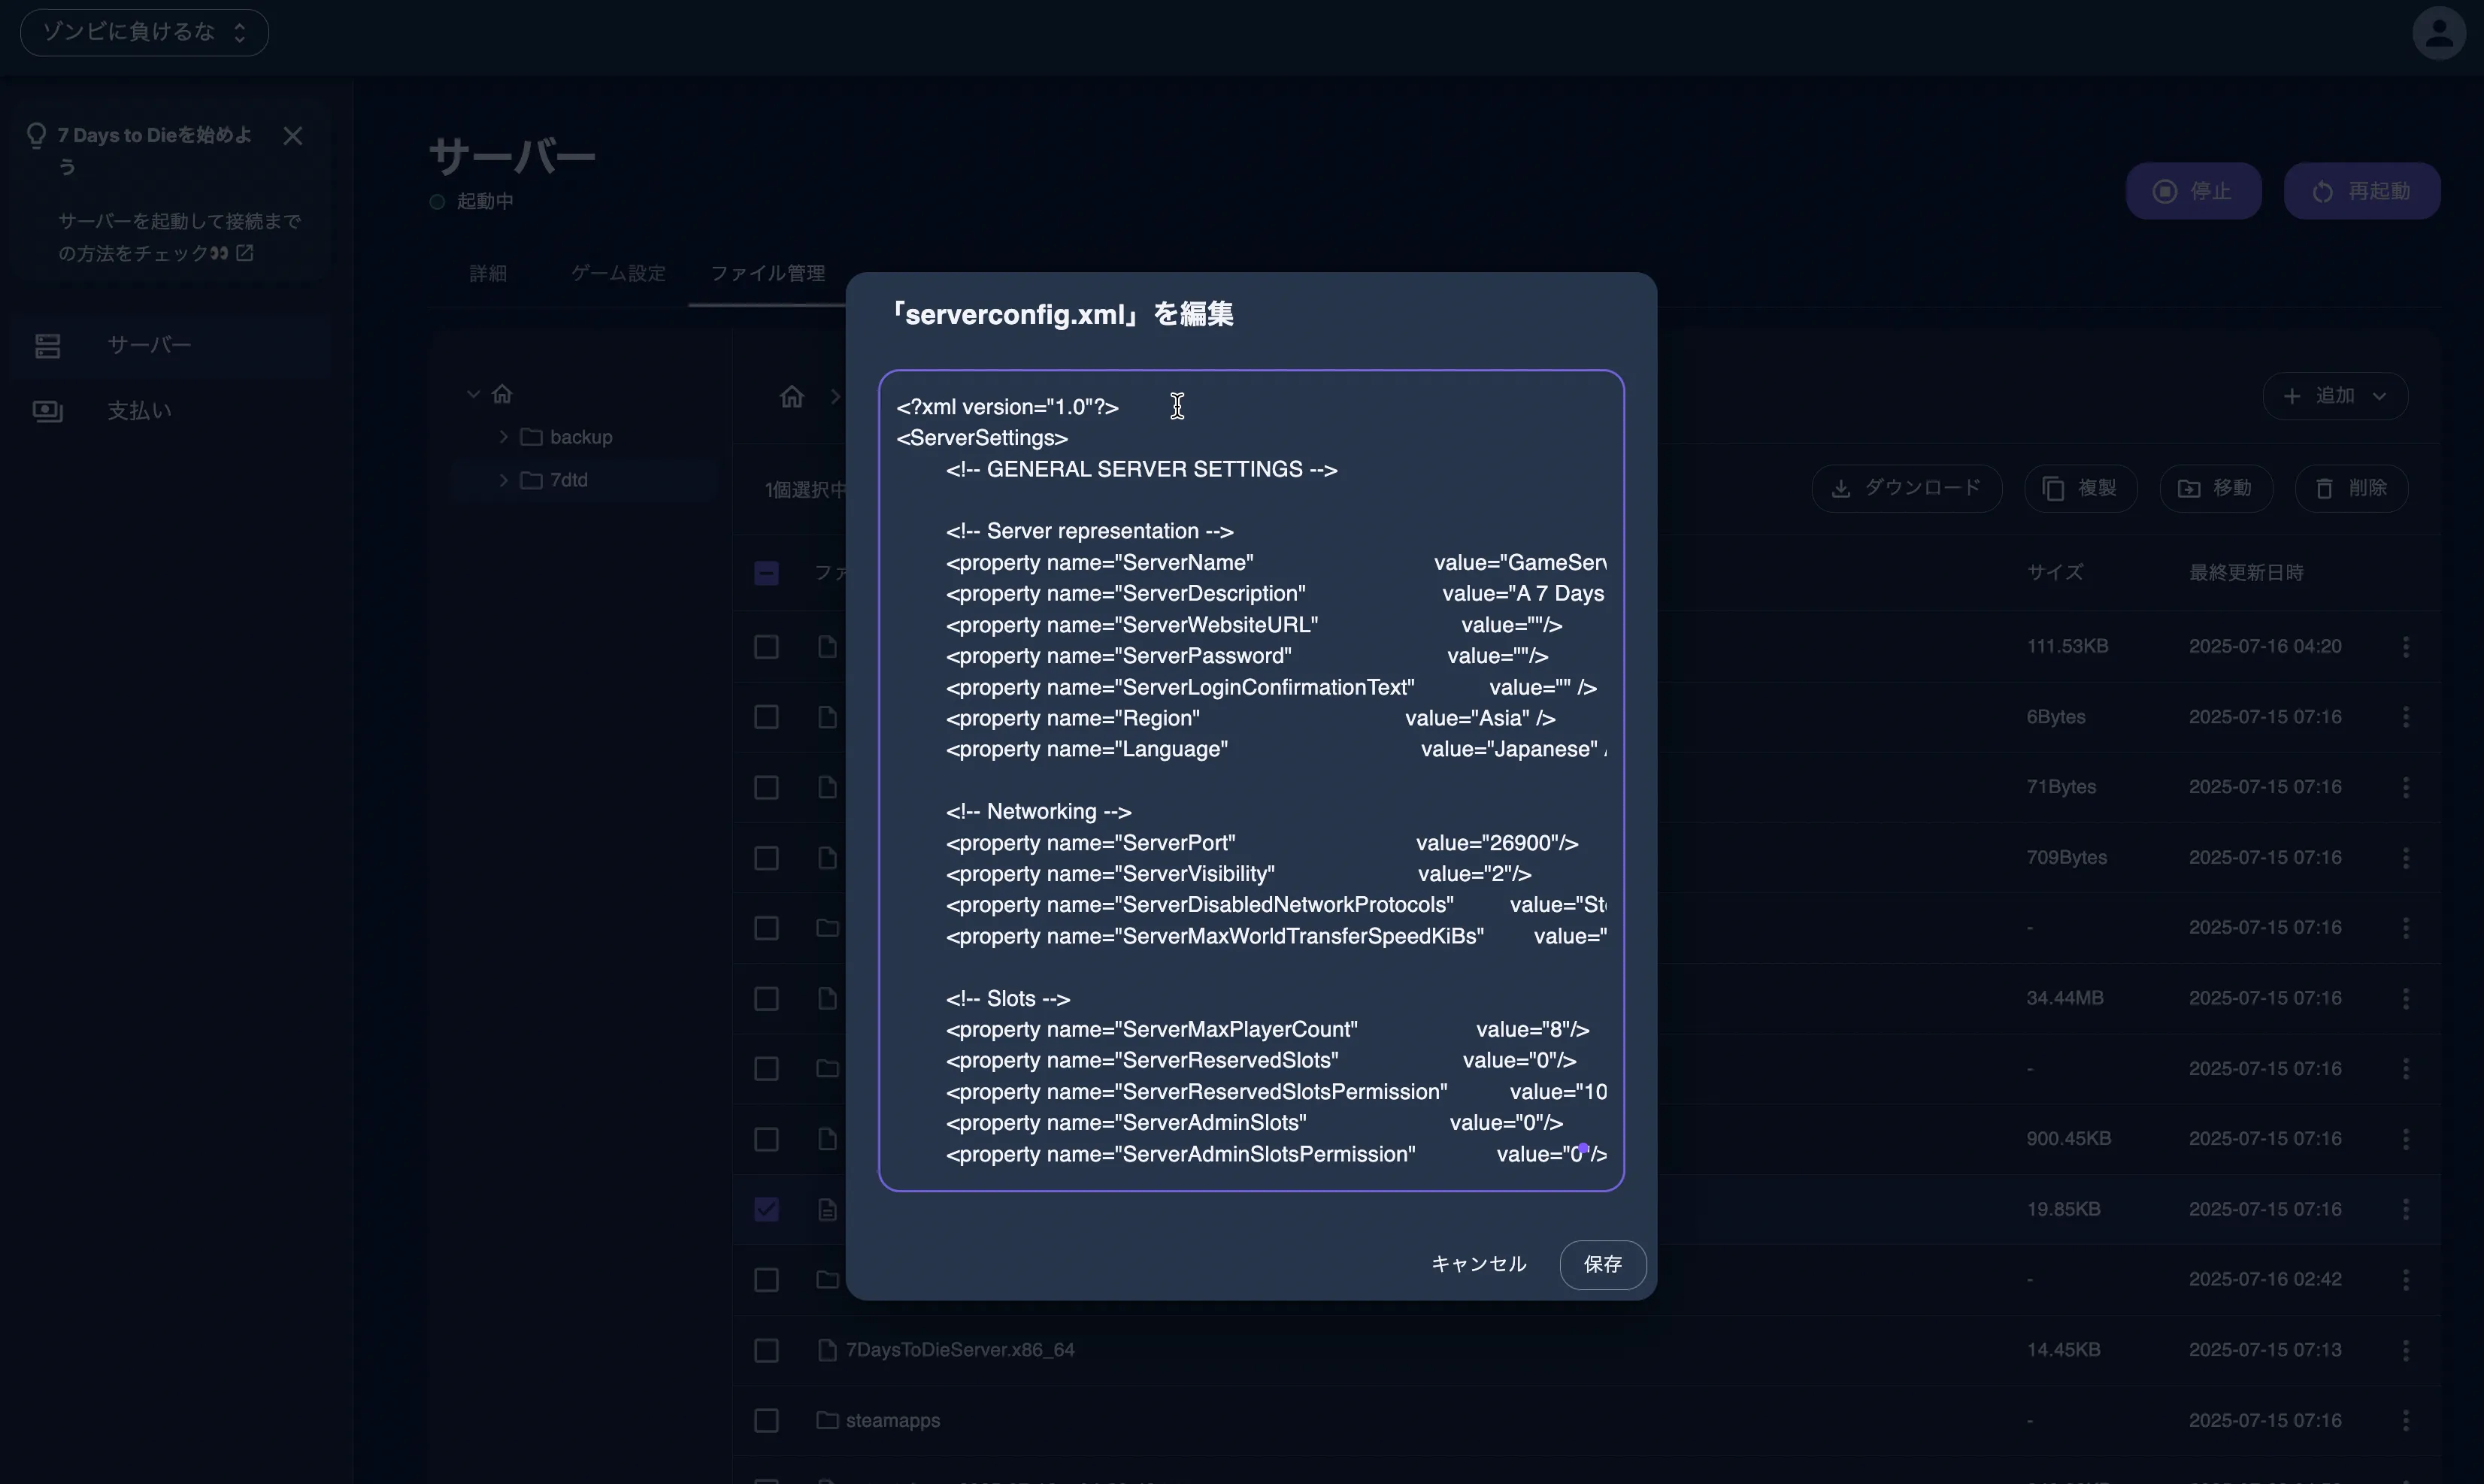Expand the backup folder in tree
This screenshot has width=2484, height=1484.
pos(503,437)
